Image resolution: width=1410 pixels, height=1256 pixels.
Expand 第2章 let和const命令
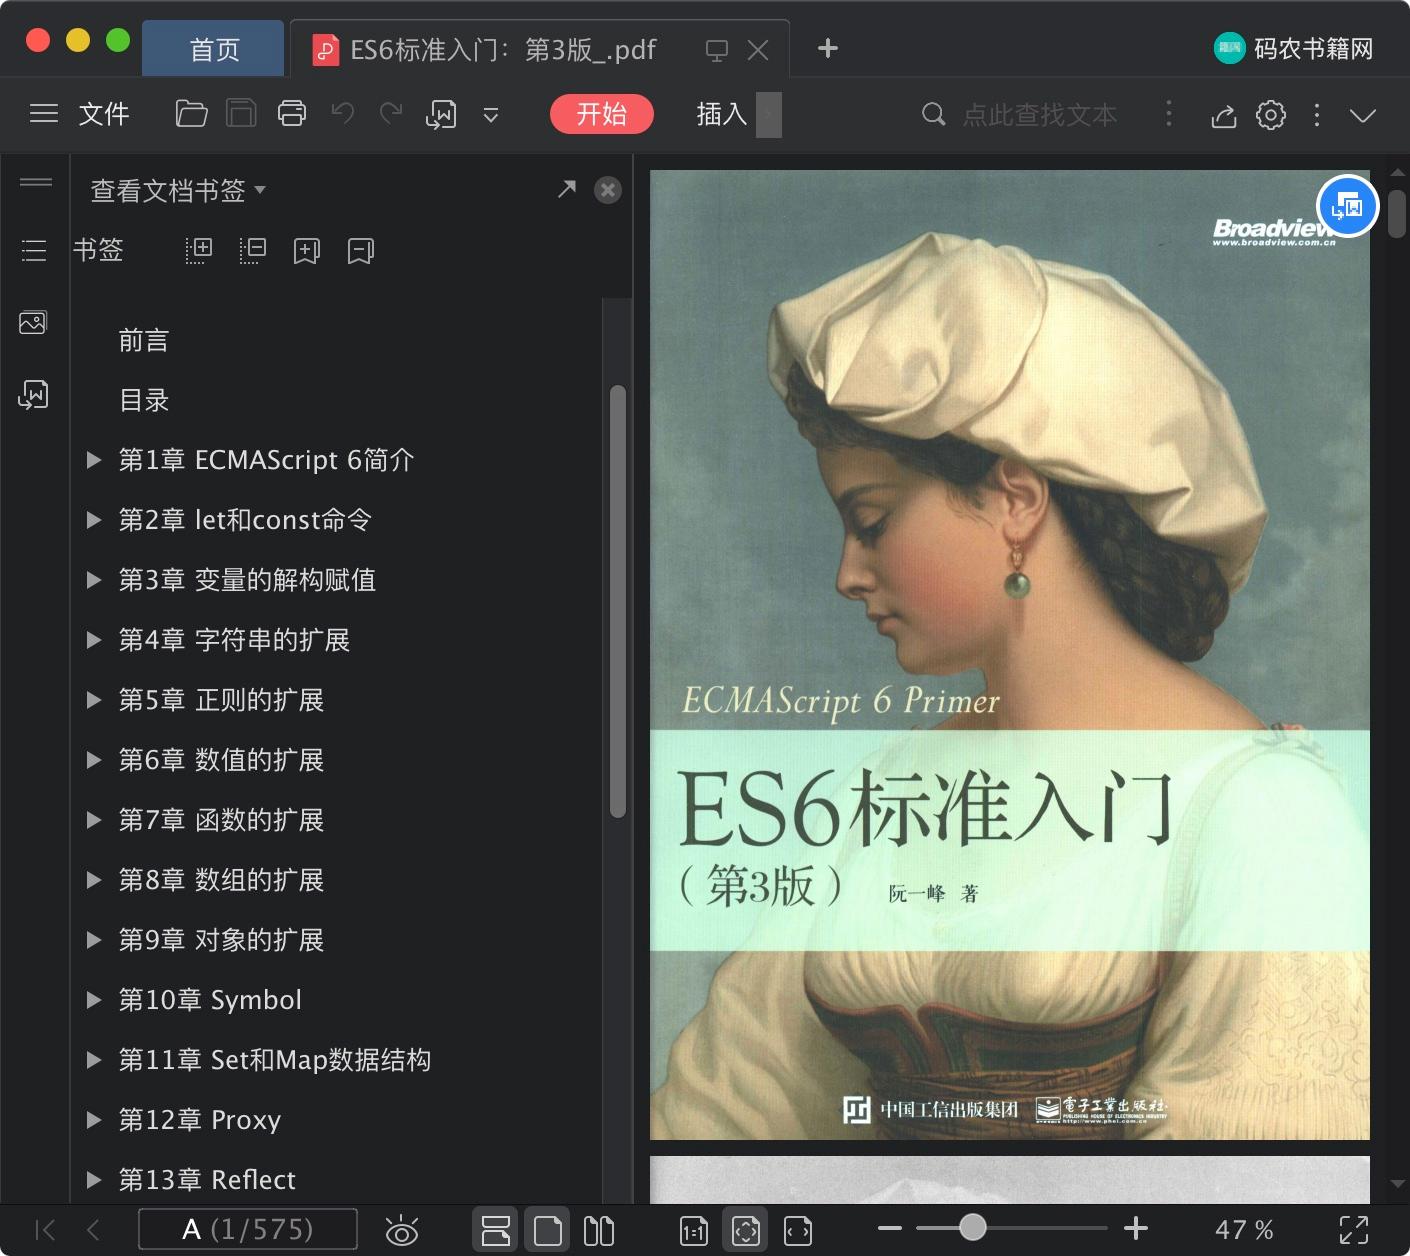(94, 520)
